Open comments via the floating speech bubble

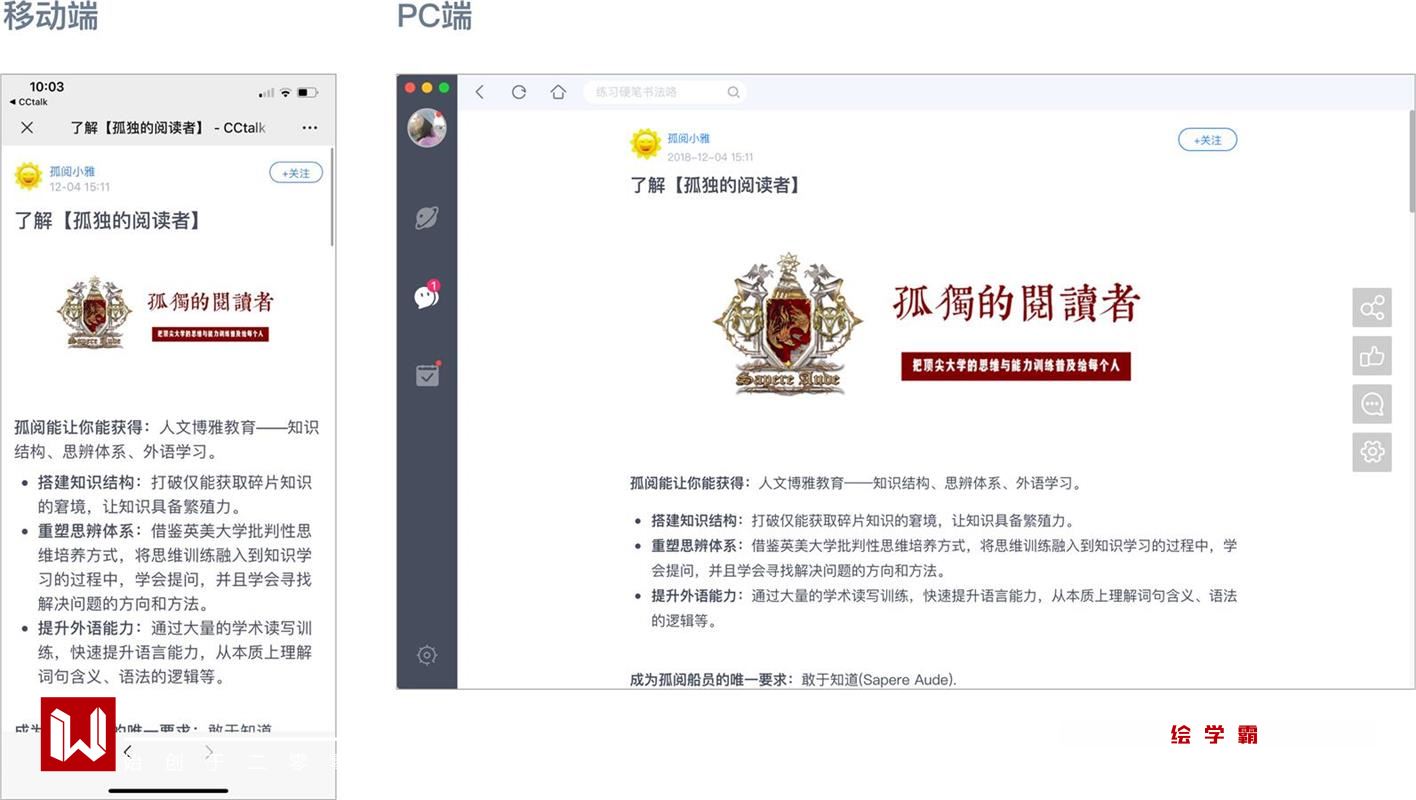pyautogui.click(x=1372, y=404)
